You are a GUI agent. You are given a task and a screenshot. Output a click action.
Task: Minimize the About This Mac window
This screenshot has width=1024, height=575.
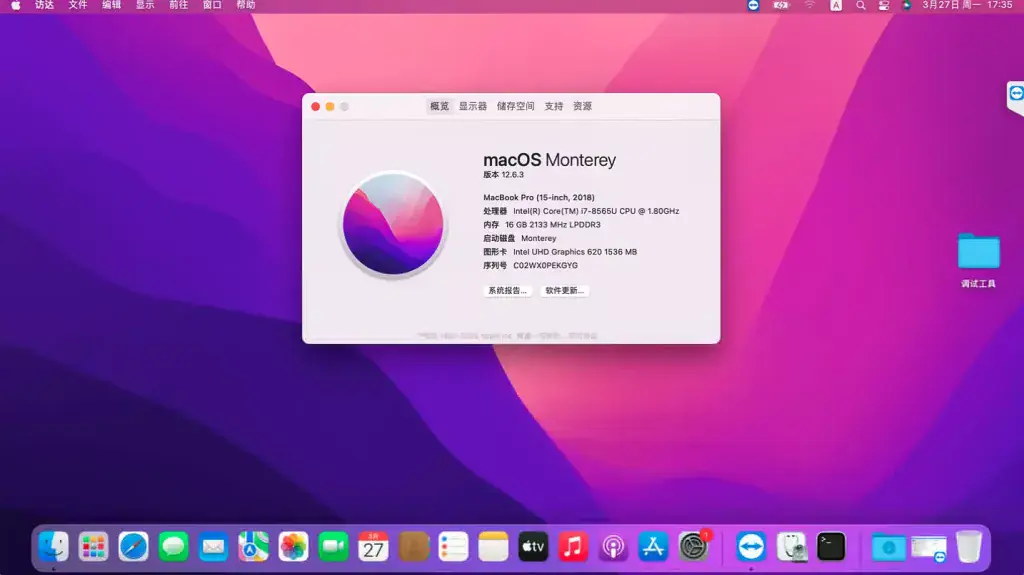(330, 107)
